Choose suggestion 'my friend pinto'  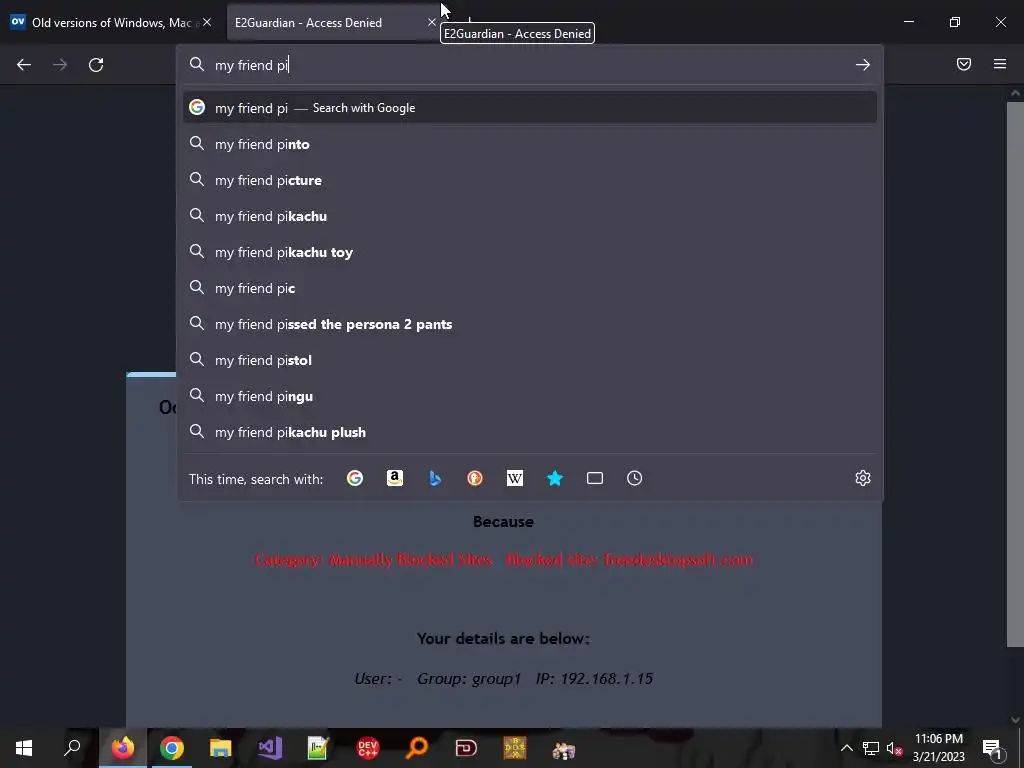[530, 144]
